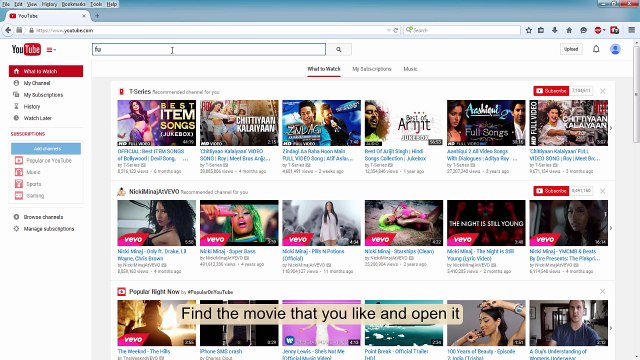Open the File menu
Screen dimensions: 640x360
[6, 4]
